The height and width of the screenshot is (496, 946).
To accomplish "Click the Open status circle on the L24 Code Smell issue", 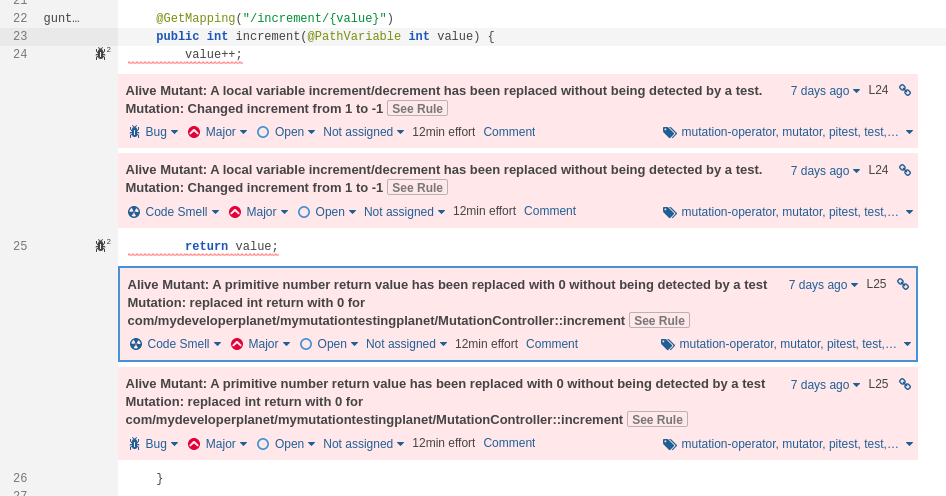I will tap(304, 212).
